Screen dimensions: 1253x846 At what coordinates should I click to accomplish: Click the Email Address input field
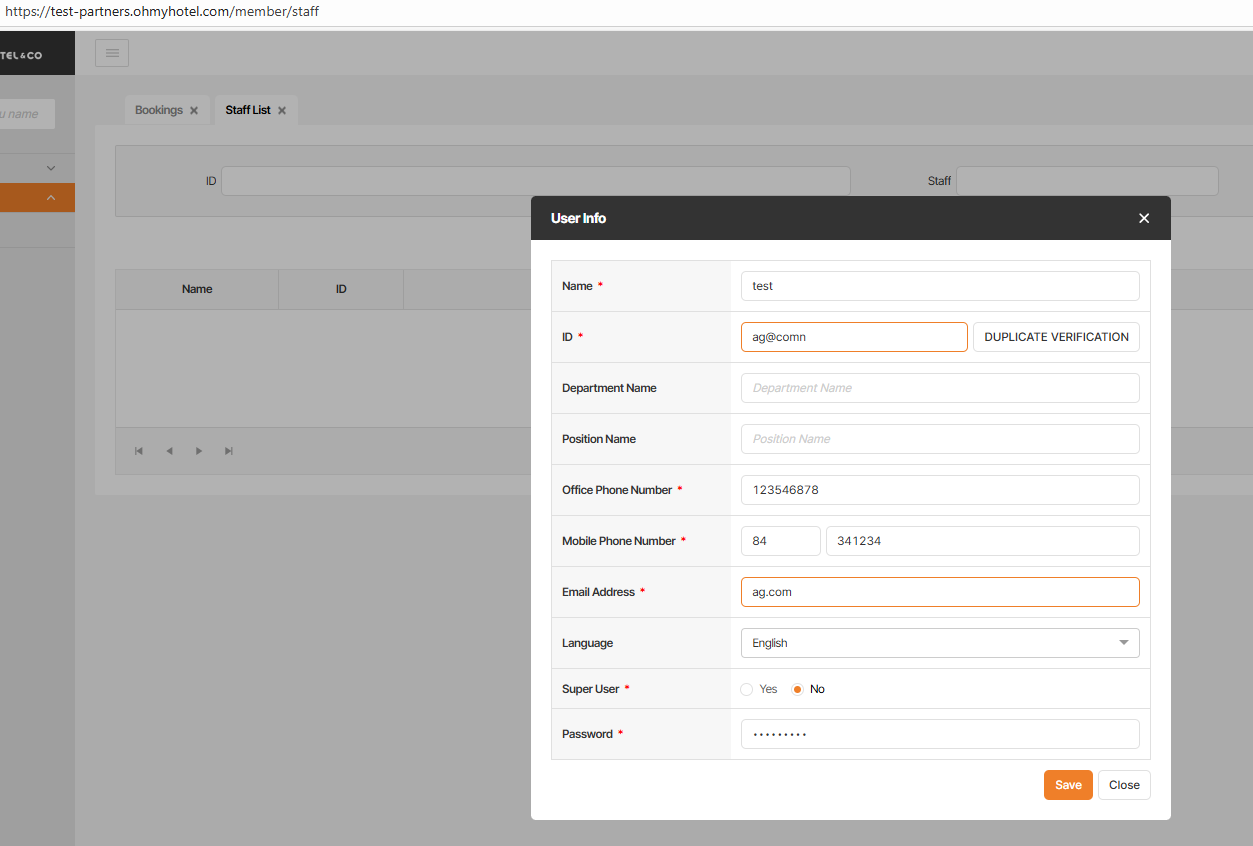coord(939,592)
